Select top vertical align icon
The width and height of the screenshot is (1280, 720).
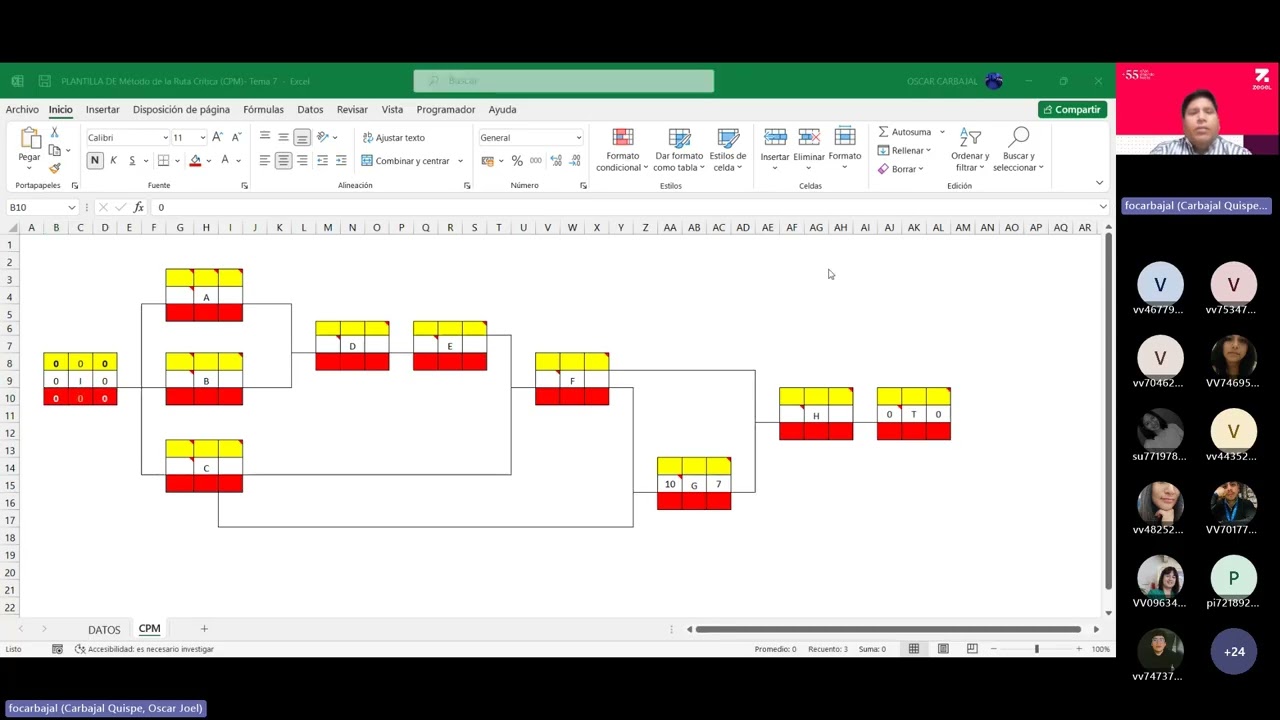(x=265, y=137)
